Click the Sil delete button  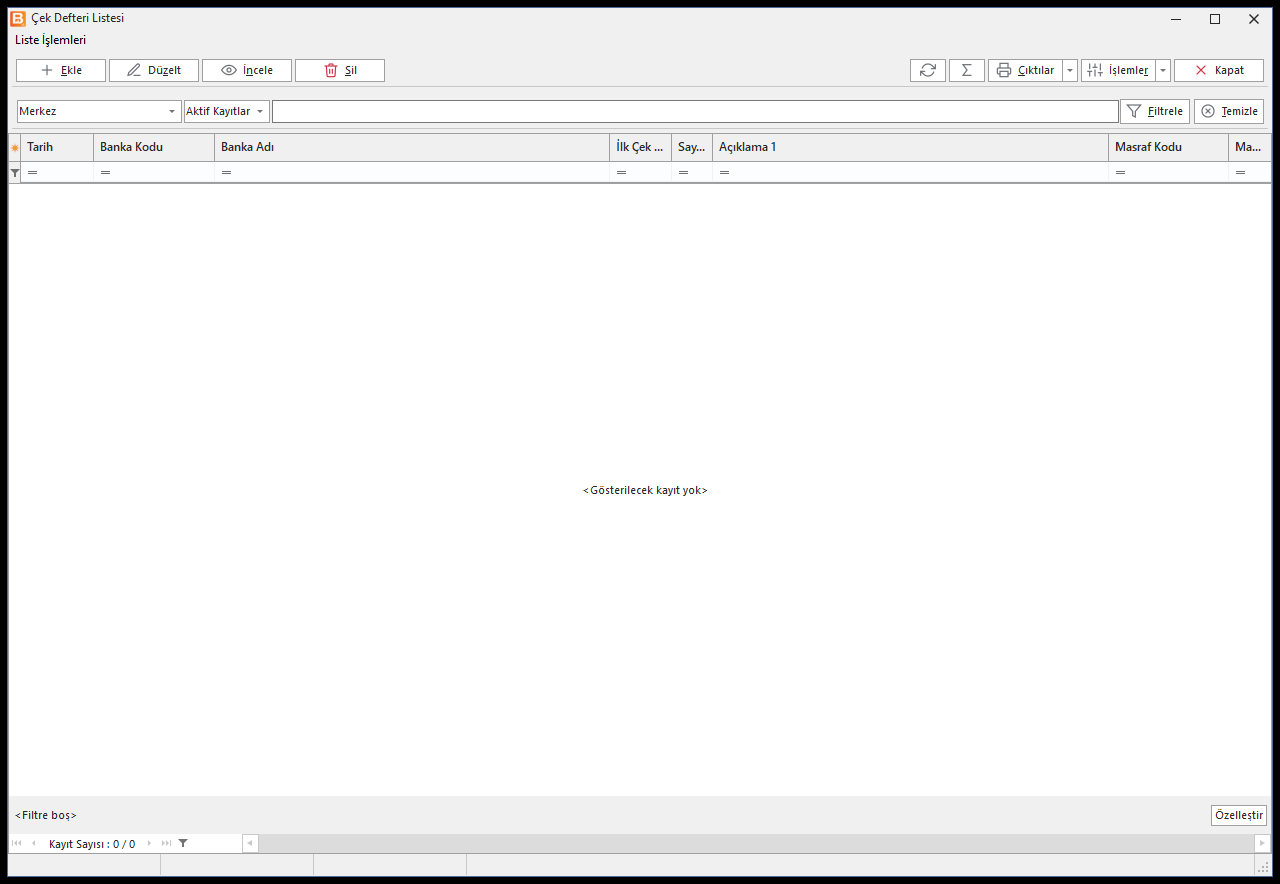point(340,70)
